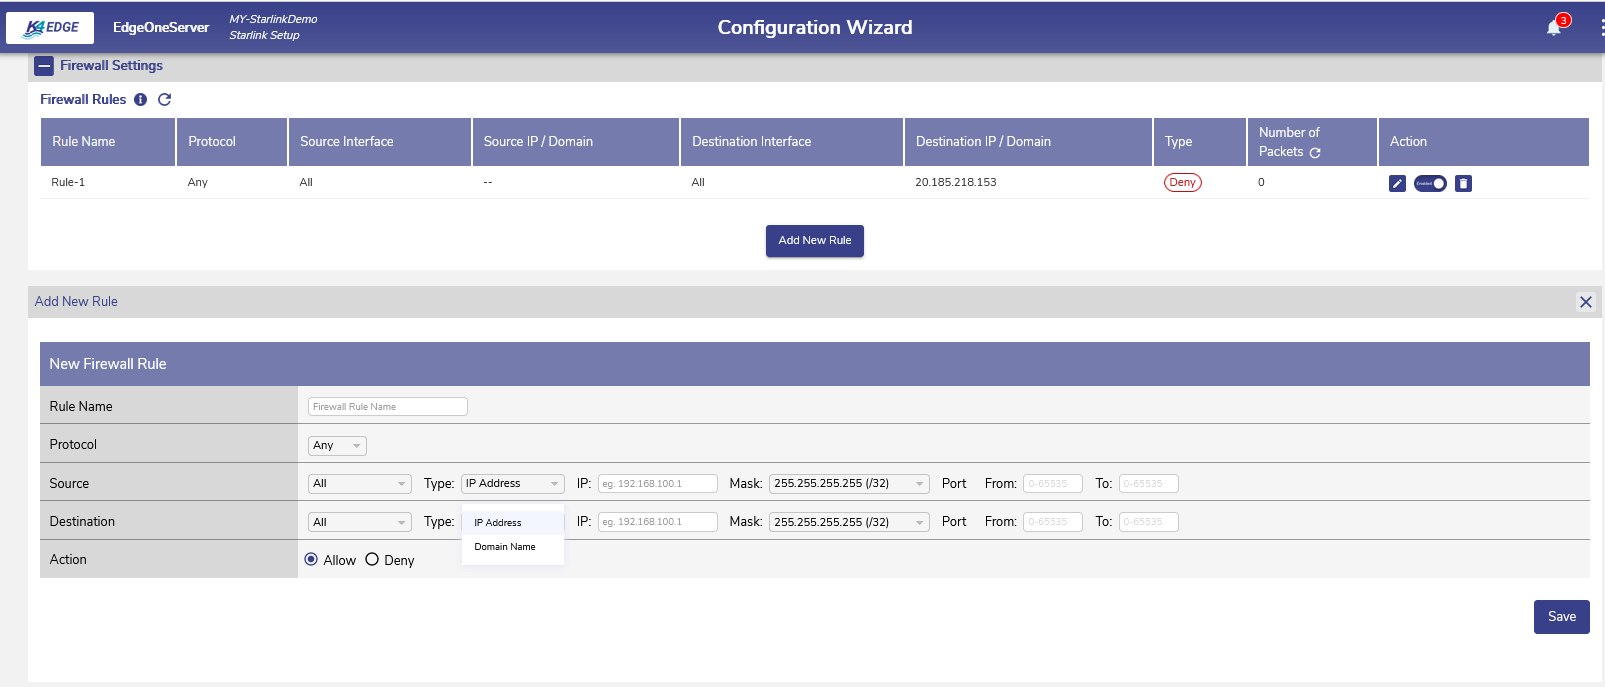This screenshot has height=687, width=1605.
Task: Click the Firewall Rule Name field
Action: click(x=388, y=407)
